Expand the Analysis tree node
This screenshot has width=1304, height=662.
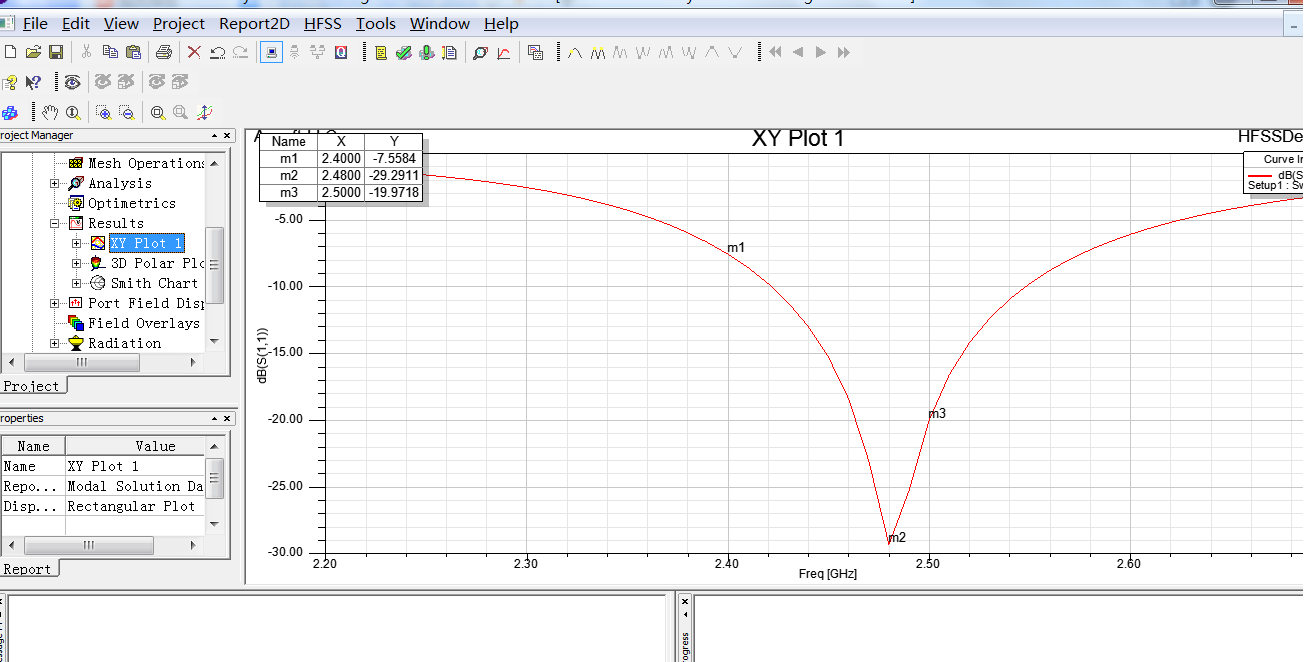pos(55,183)
